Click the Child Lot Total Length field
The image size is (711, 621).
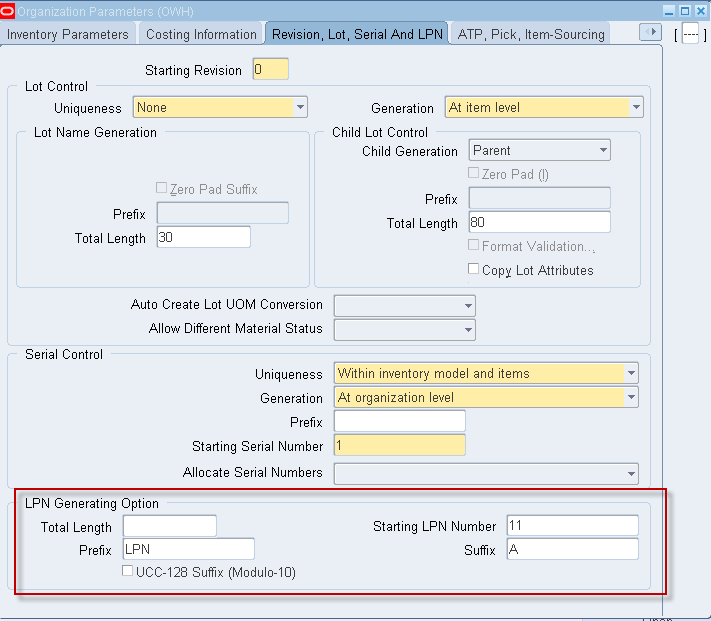click(540, 222)
